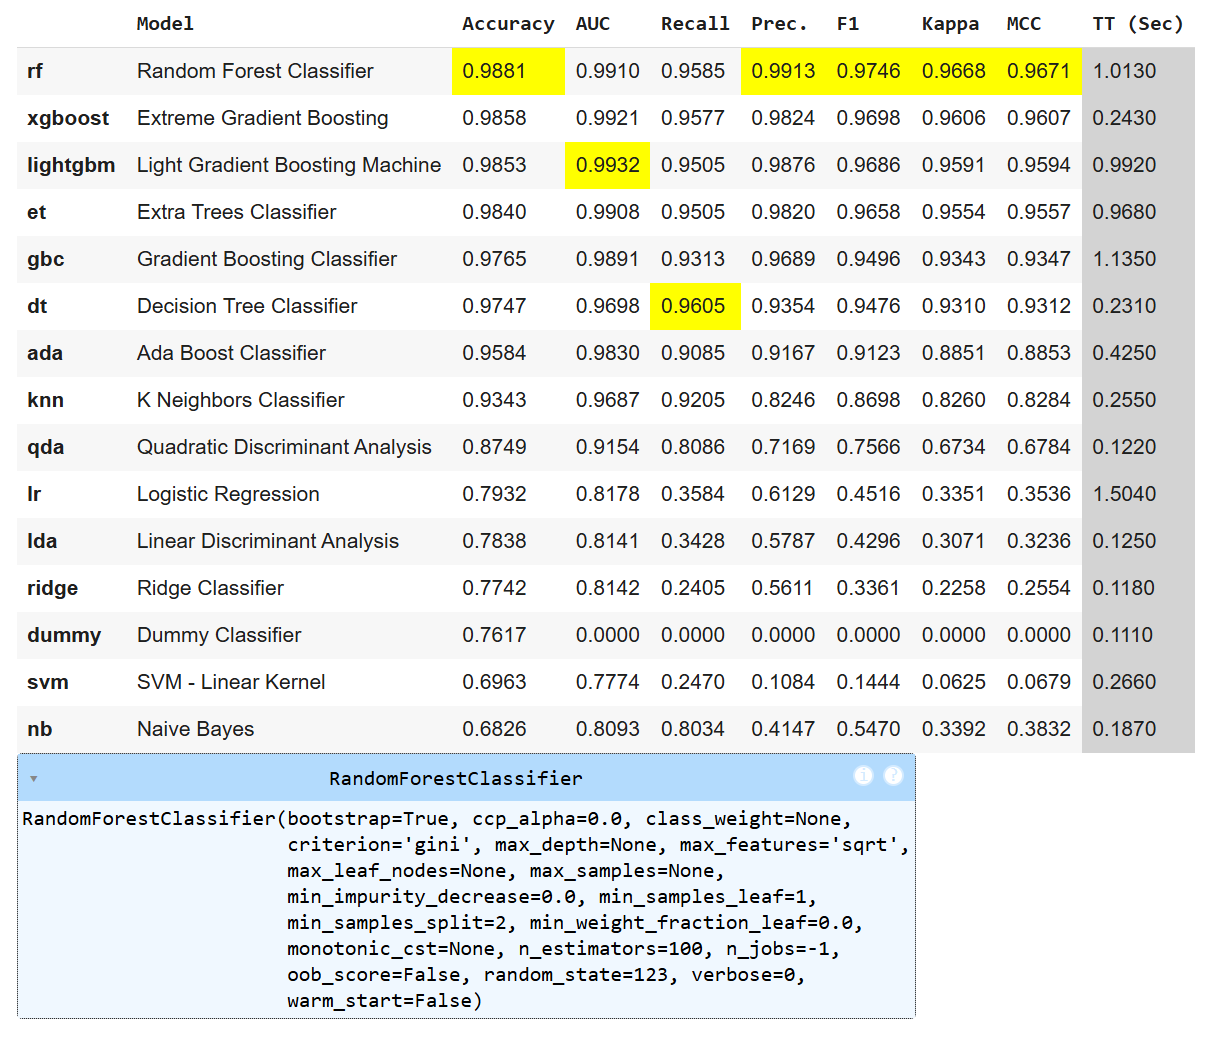Select the highlighted 0.9913 precision cell
This screenshot has width=1220, height=1039.
pyautogui.click(x=783, y=71)
